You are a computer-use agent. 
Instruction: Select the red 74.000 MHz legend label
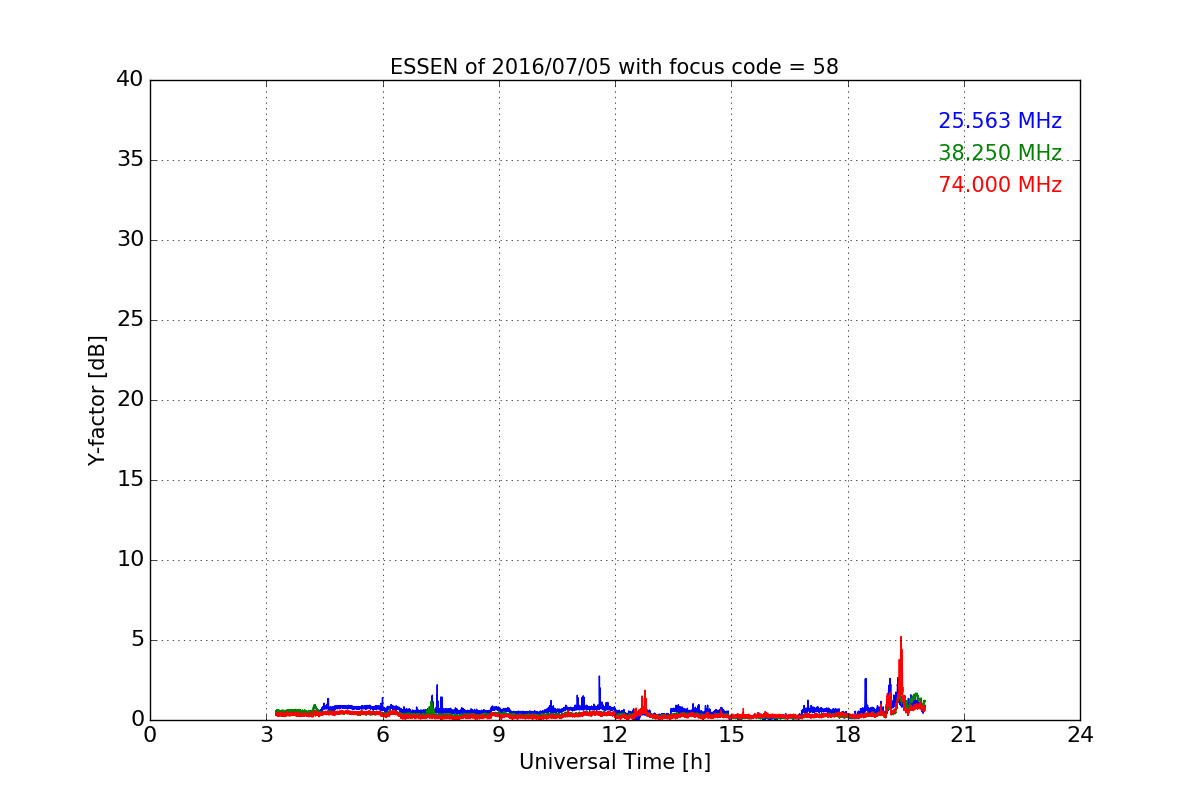point(1000,185)
